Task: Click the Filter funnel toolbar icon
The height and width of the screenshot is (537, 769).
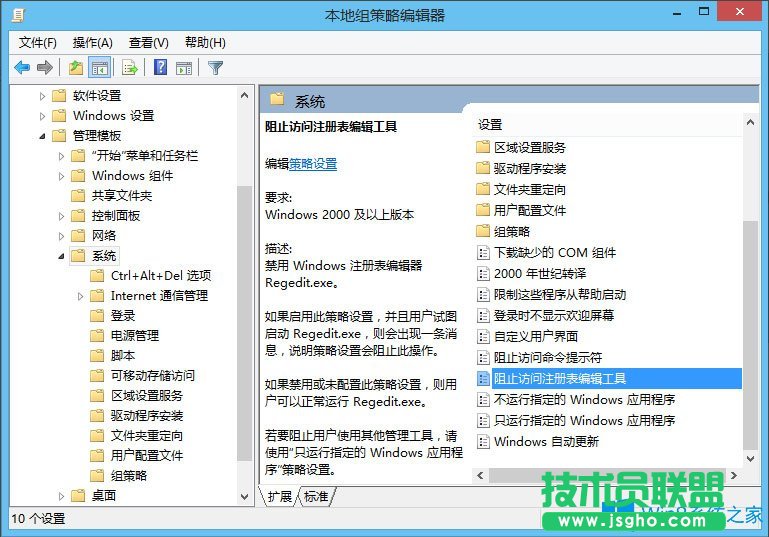Action: tap(215, 68)
